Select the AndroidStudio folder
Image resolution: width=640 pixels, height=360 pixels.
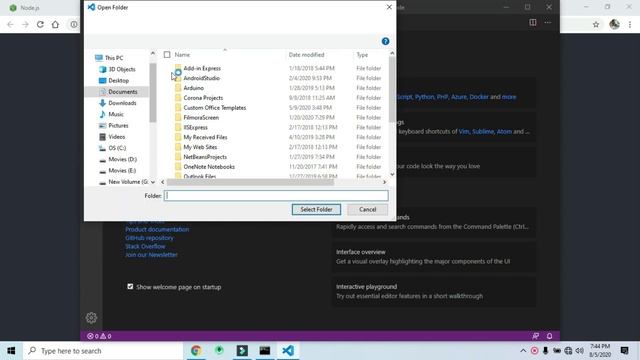(x=202, y=78)
